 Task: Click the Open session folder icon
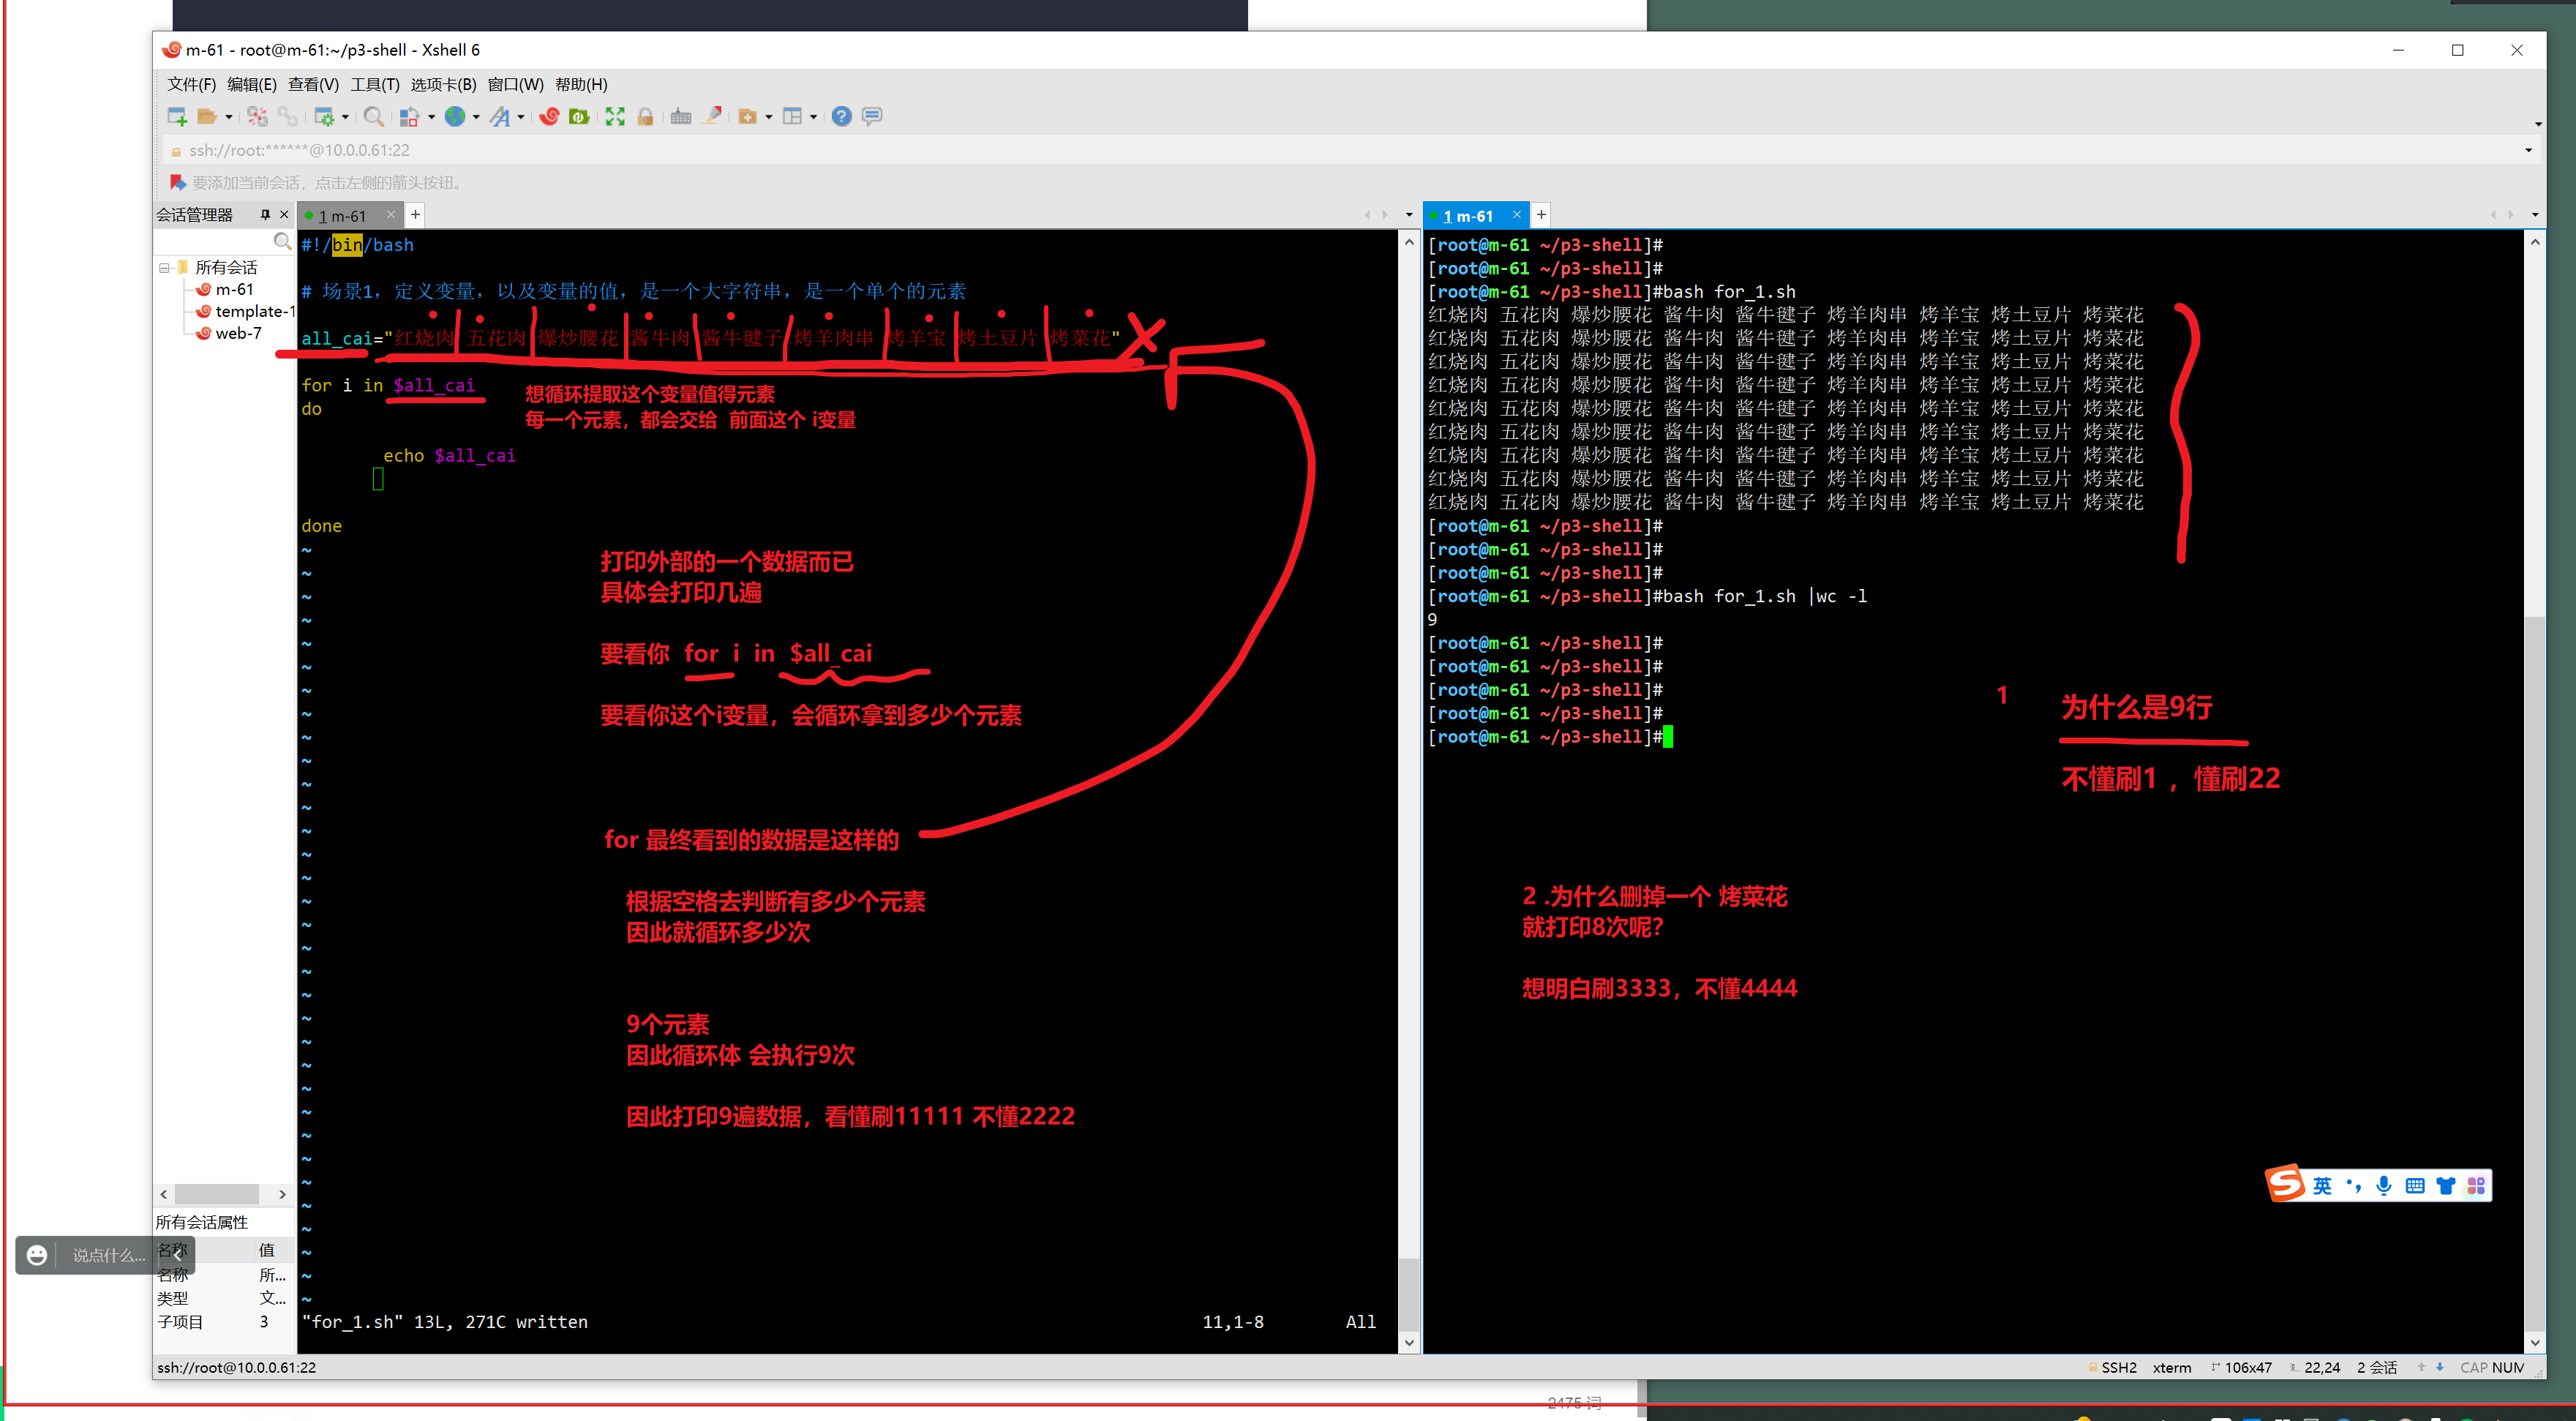pyautogui.click(x=207, y=117)
